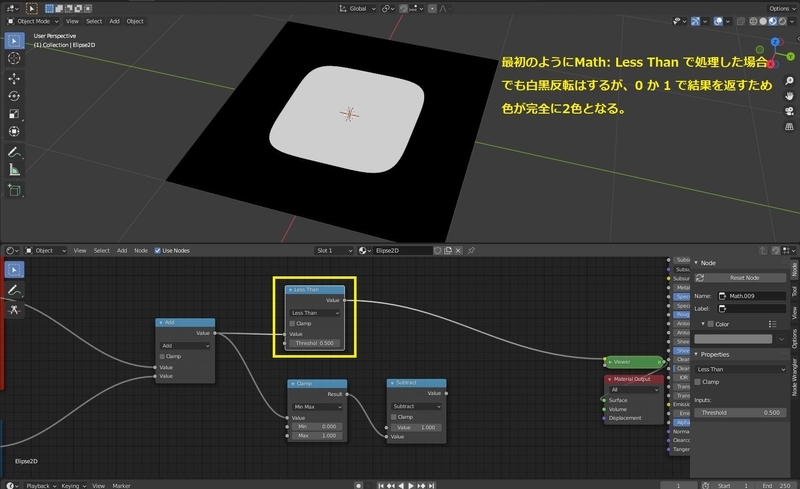Toggle Clamp checkbox in Less Than node
The image size is (800, 489).
pos(292,324)
